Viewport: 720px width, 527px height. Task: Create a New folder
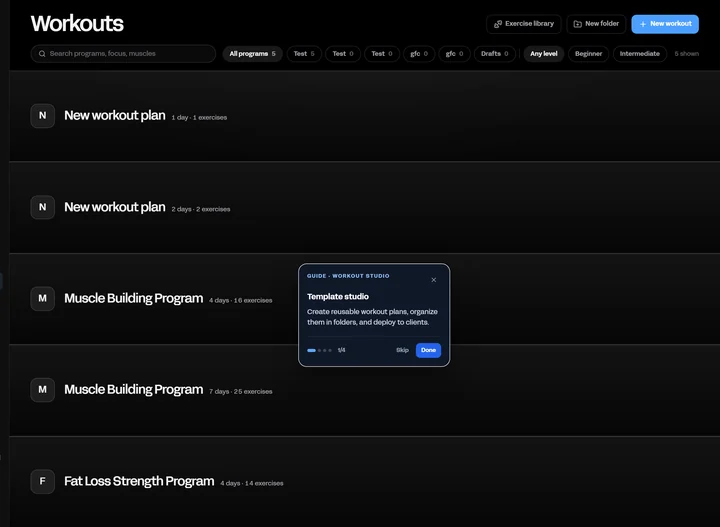point(596,24)
